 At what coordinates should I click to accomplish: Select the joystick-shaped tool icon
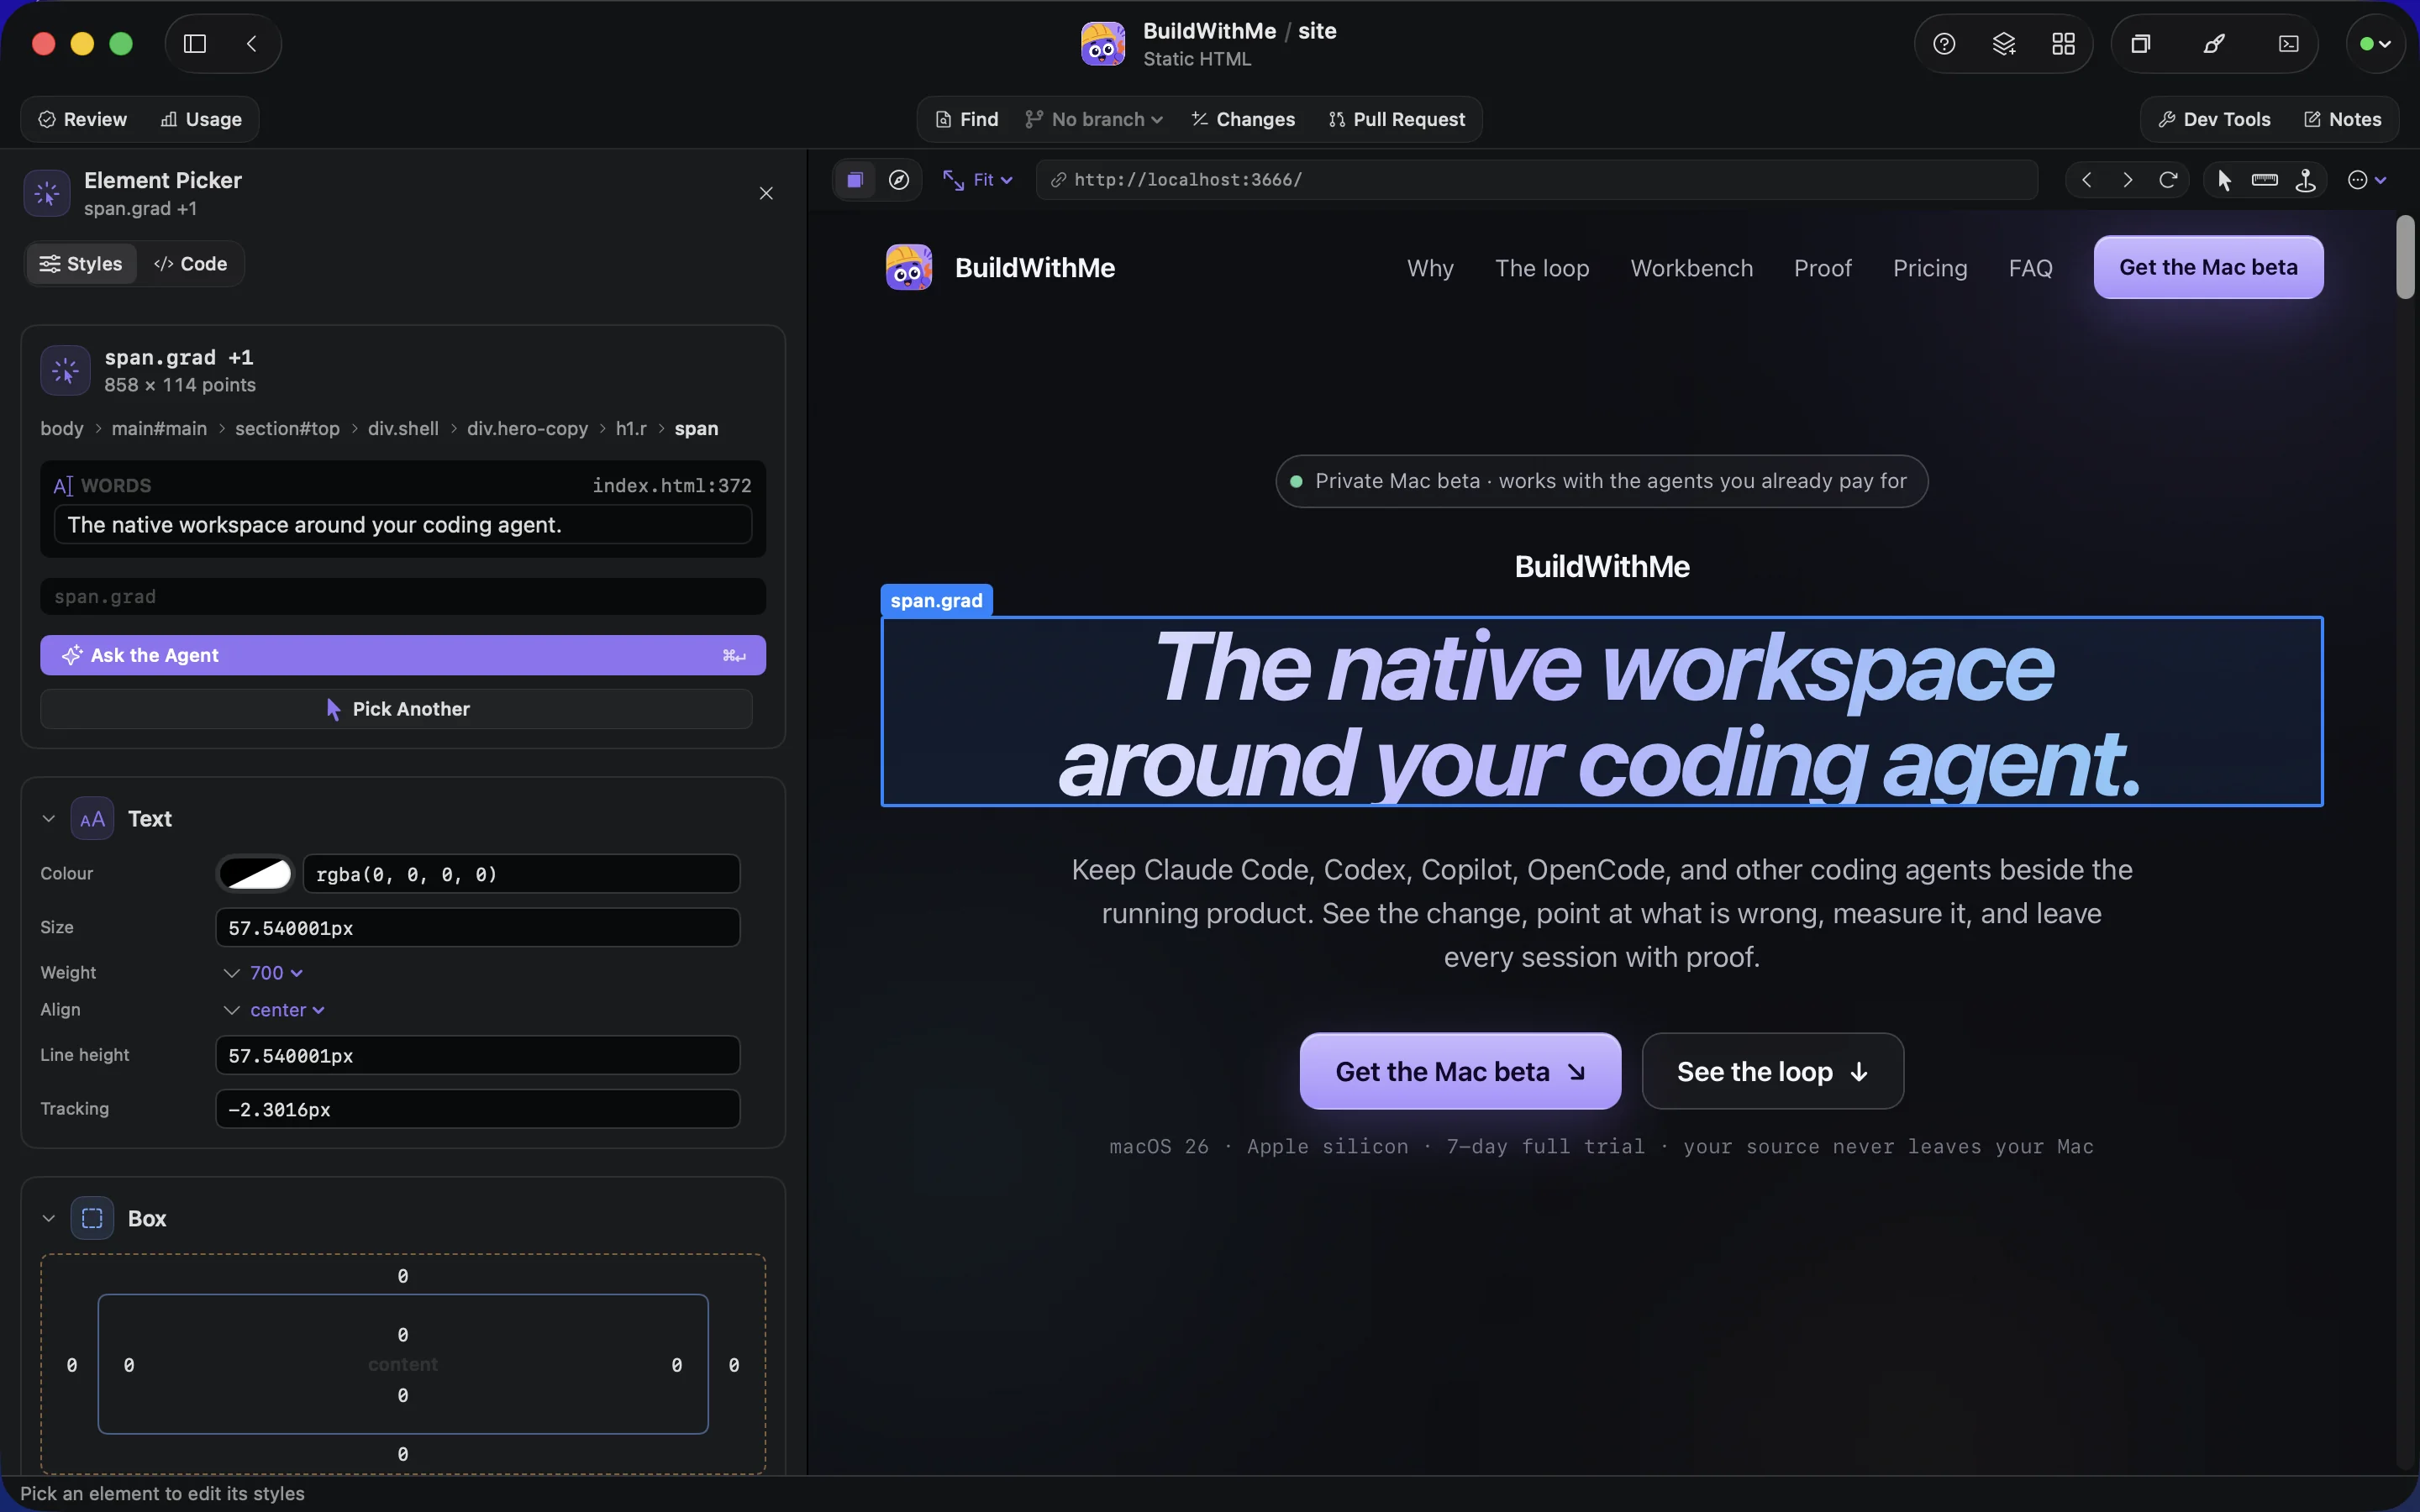(x=2306, y=180)
